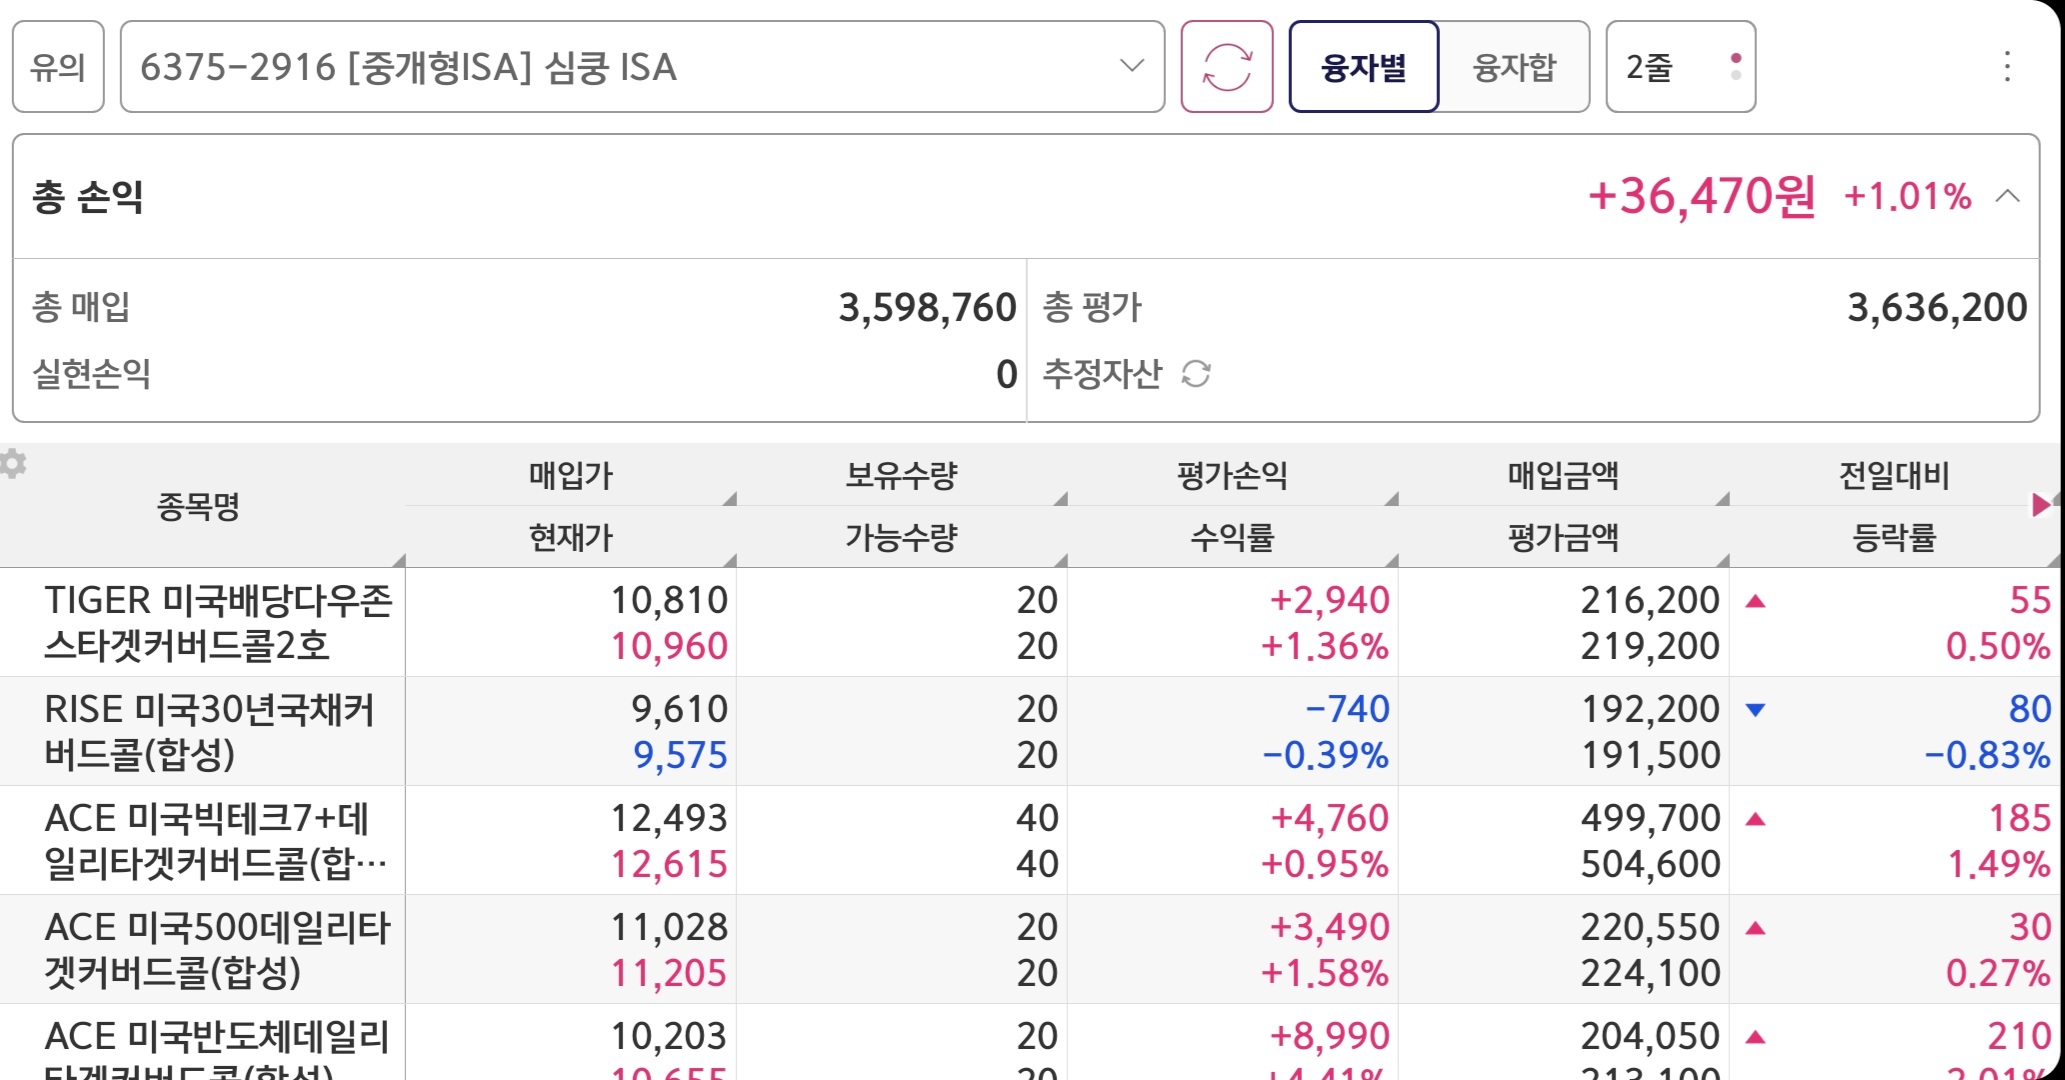This screenshot has height=1080, width=2065.
Task: Click the 평가손익 column header
Action: (1232, 475)
